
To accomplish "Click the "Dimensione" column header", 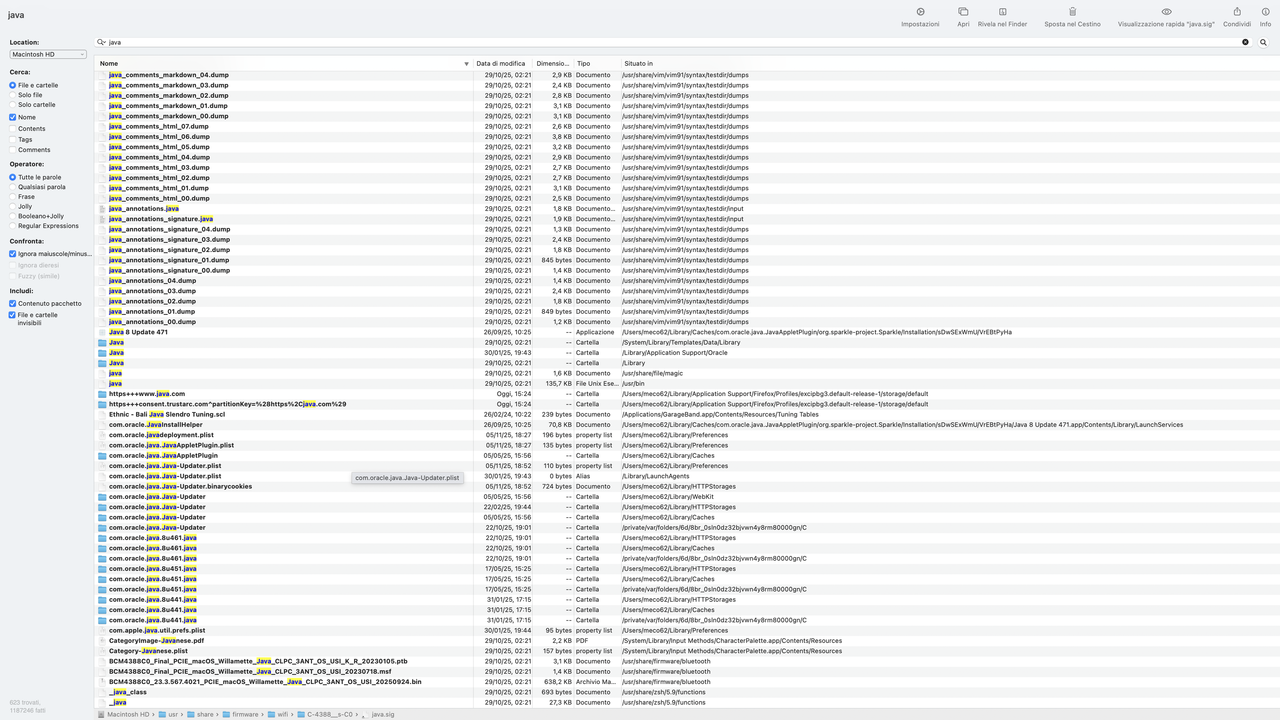I will [x=553, y=63].
